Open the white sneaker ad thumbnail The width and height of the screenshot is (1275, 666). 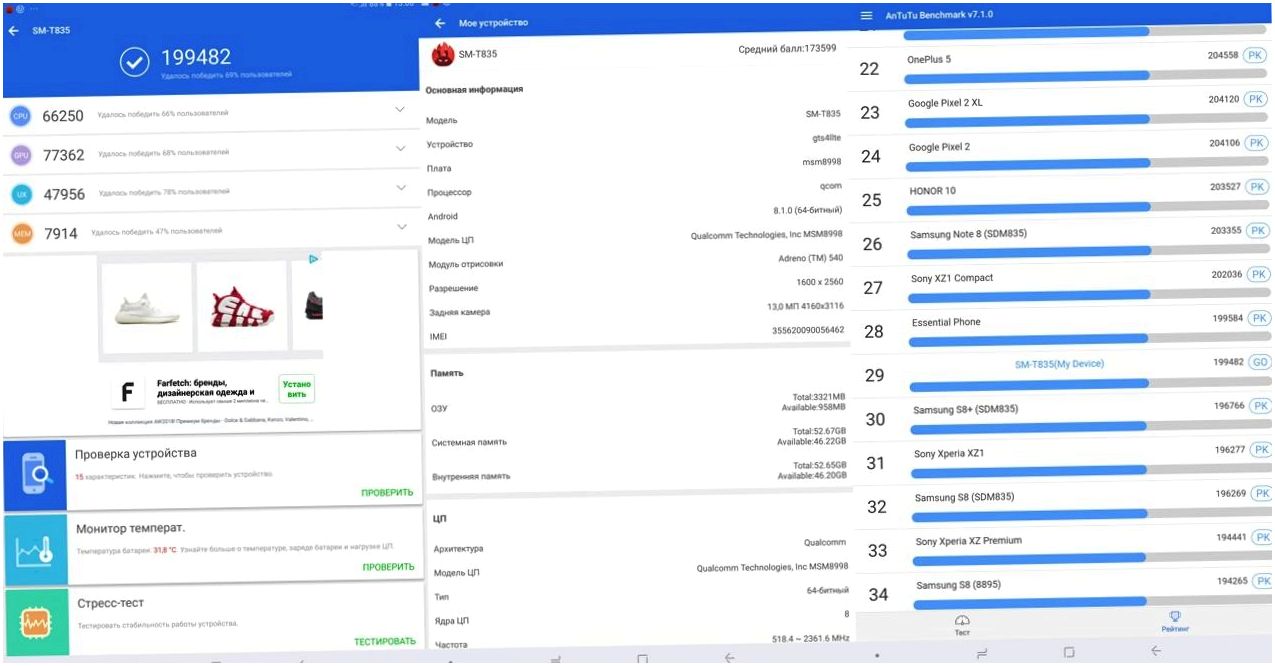pos(146,306)
